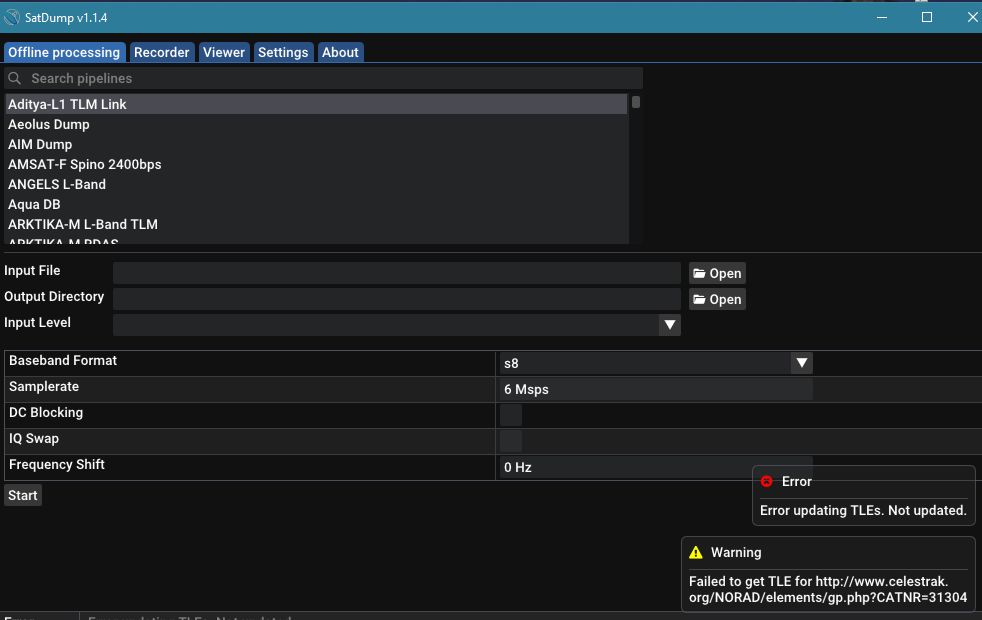Click the Frequency Shift 0 Hz field
The width and height of the screenshot is (982, 620).
tap(656, 467)
